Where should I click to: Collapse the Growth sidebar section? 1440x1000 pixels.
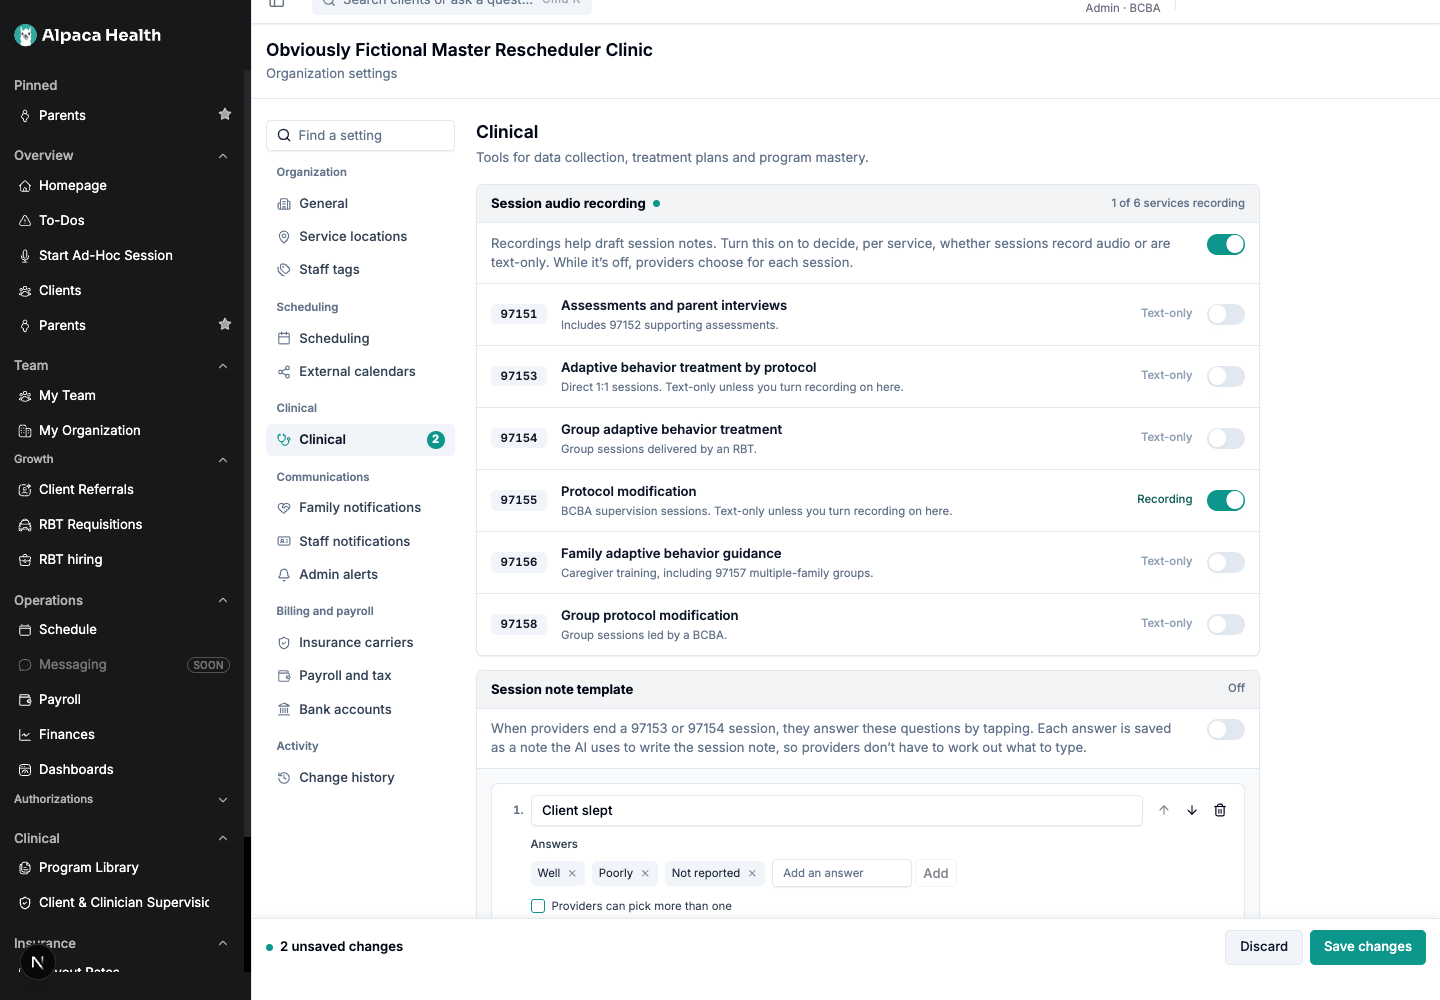click(x=223, y=460)
